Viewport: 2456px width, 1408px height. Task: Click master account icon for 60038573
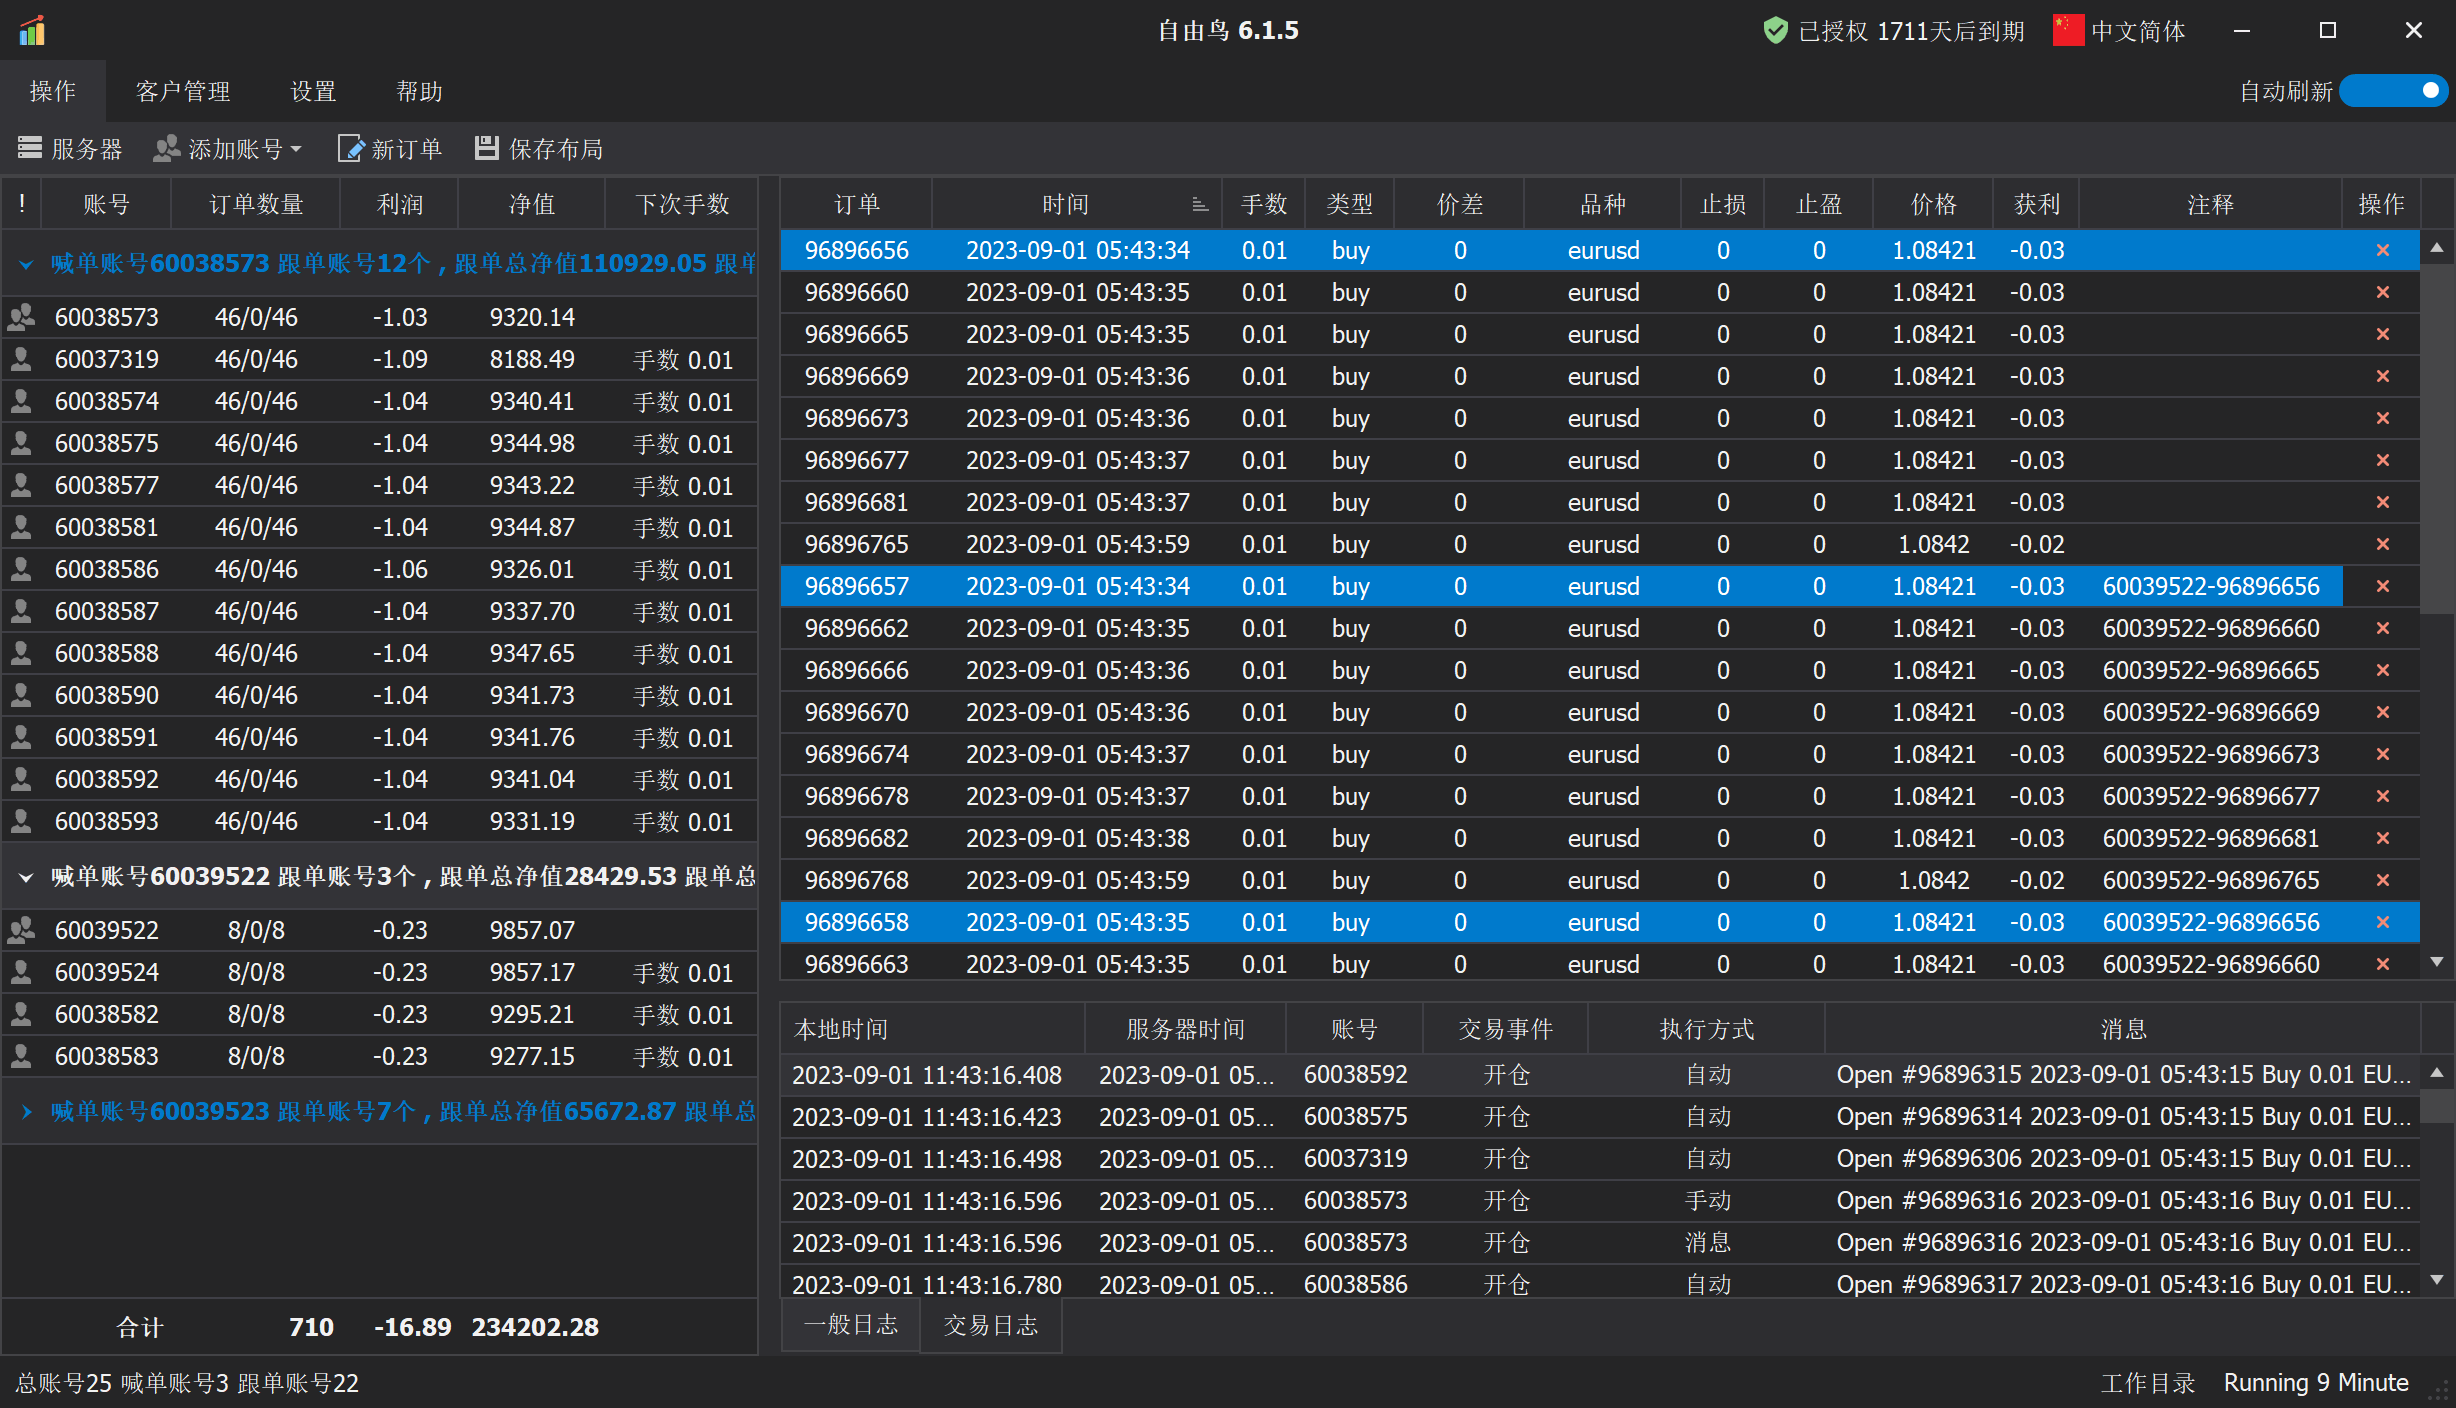[22, 317]
